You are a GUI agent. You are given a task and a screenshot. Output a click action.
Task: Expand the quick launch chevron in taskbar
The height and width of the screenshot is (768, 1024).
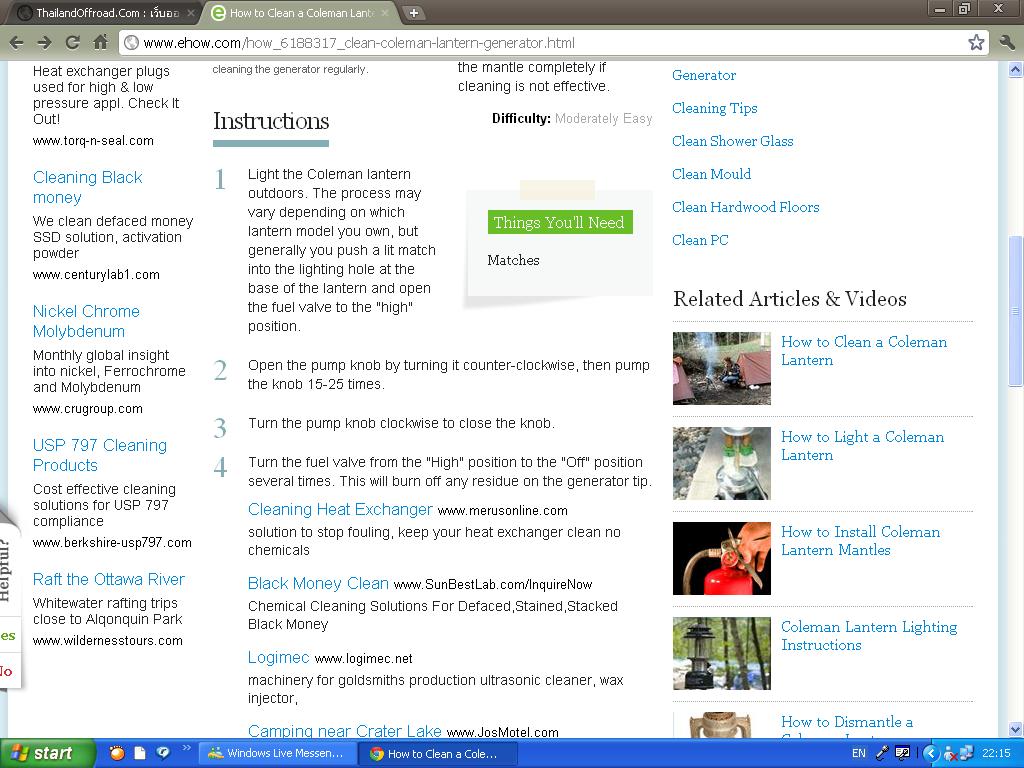184,753
